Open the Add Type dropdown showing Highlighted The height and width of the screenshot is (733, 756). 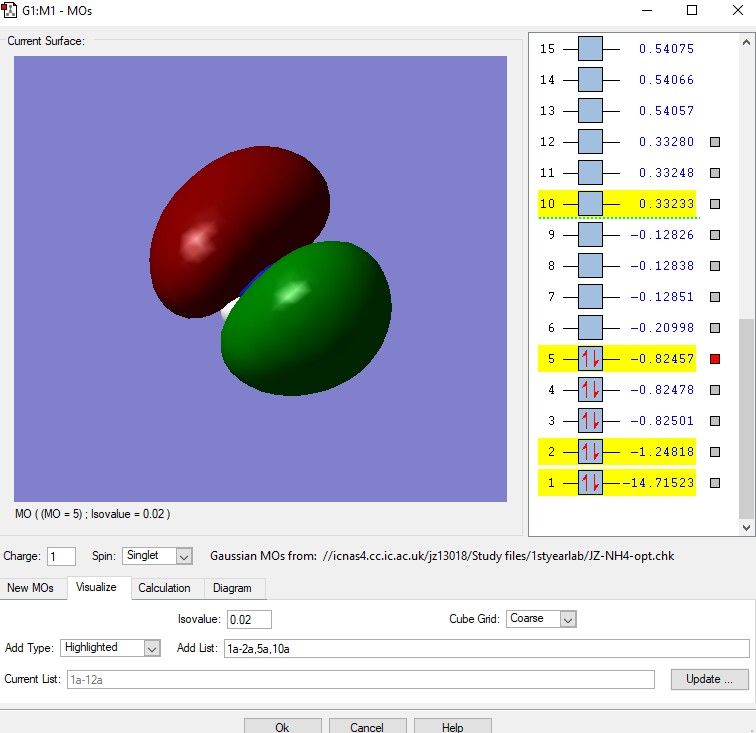click(110, 648)
